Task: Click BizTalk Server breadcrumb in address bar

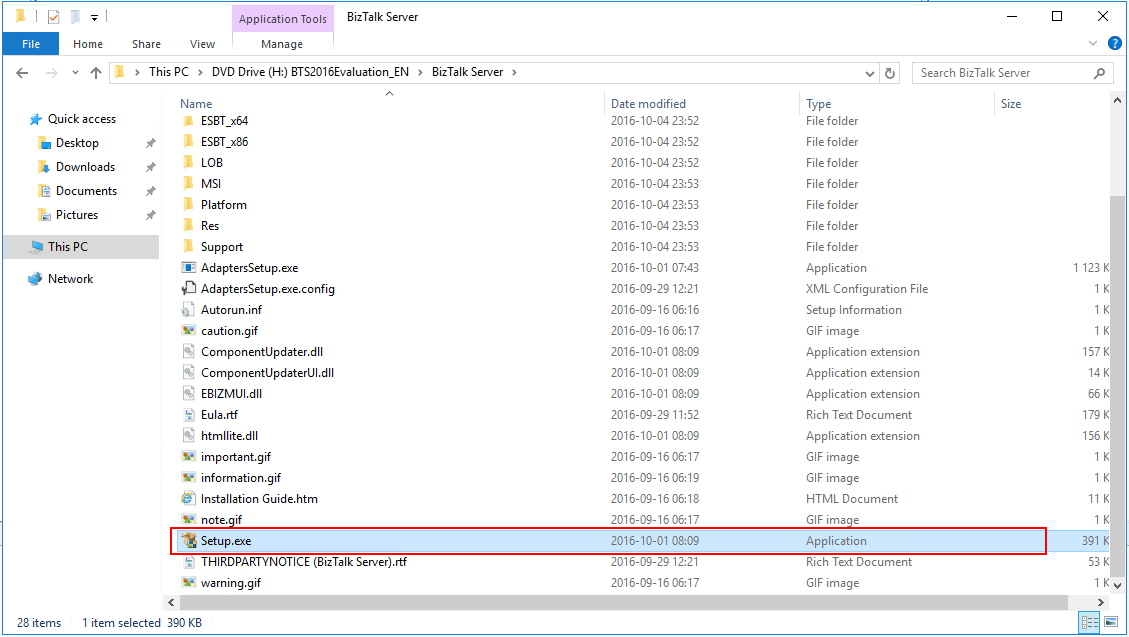Action: click(467, 72)
